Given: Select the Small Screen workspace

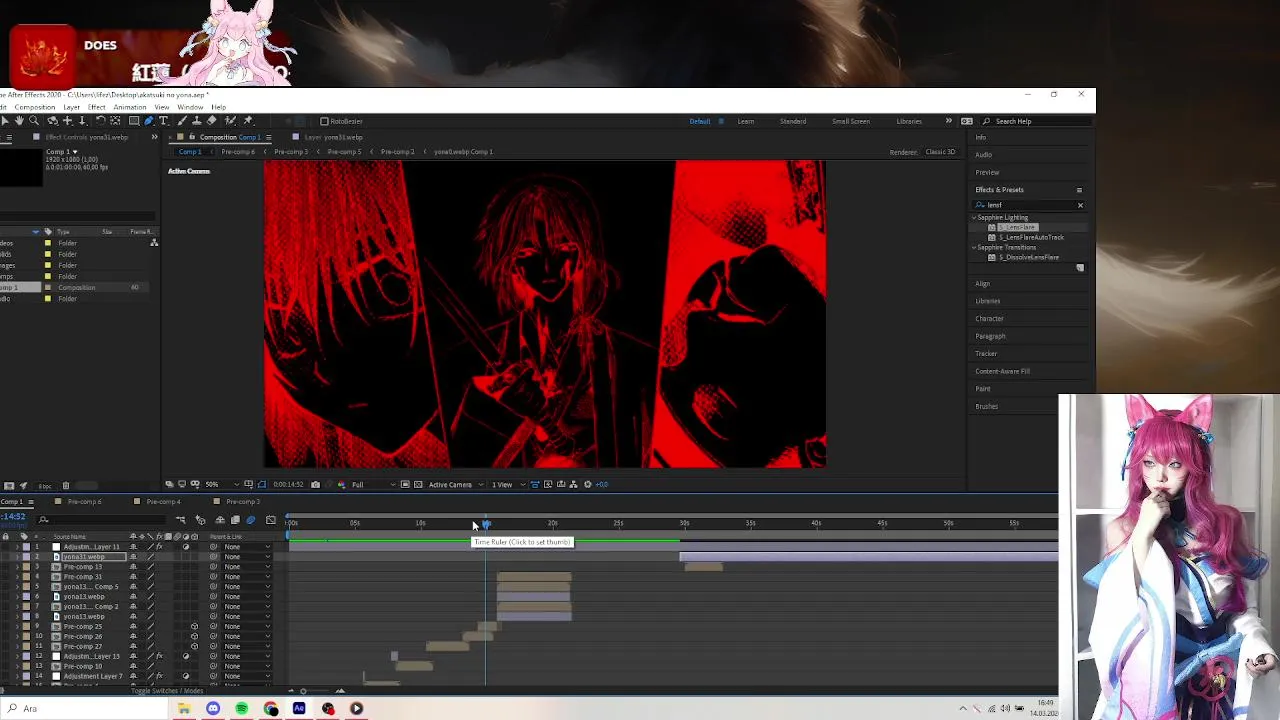Looking at the screenshot, I should tap(851, 121).
